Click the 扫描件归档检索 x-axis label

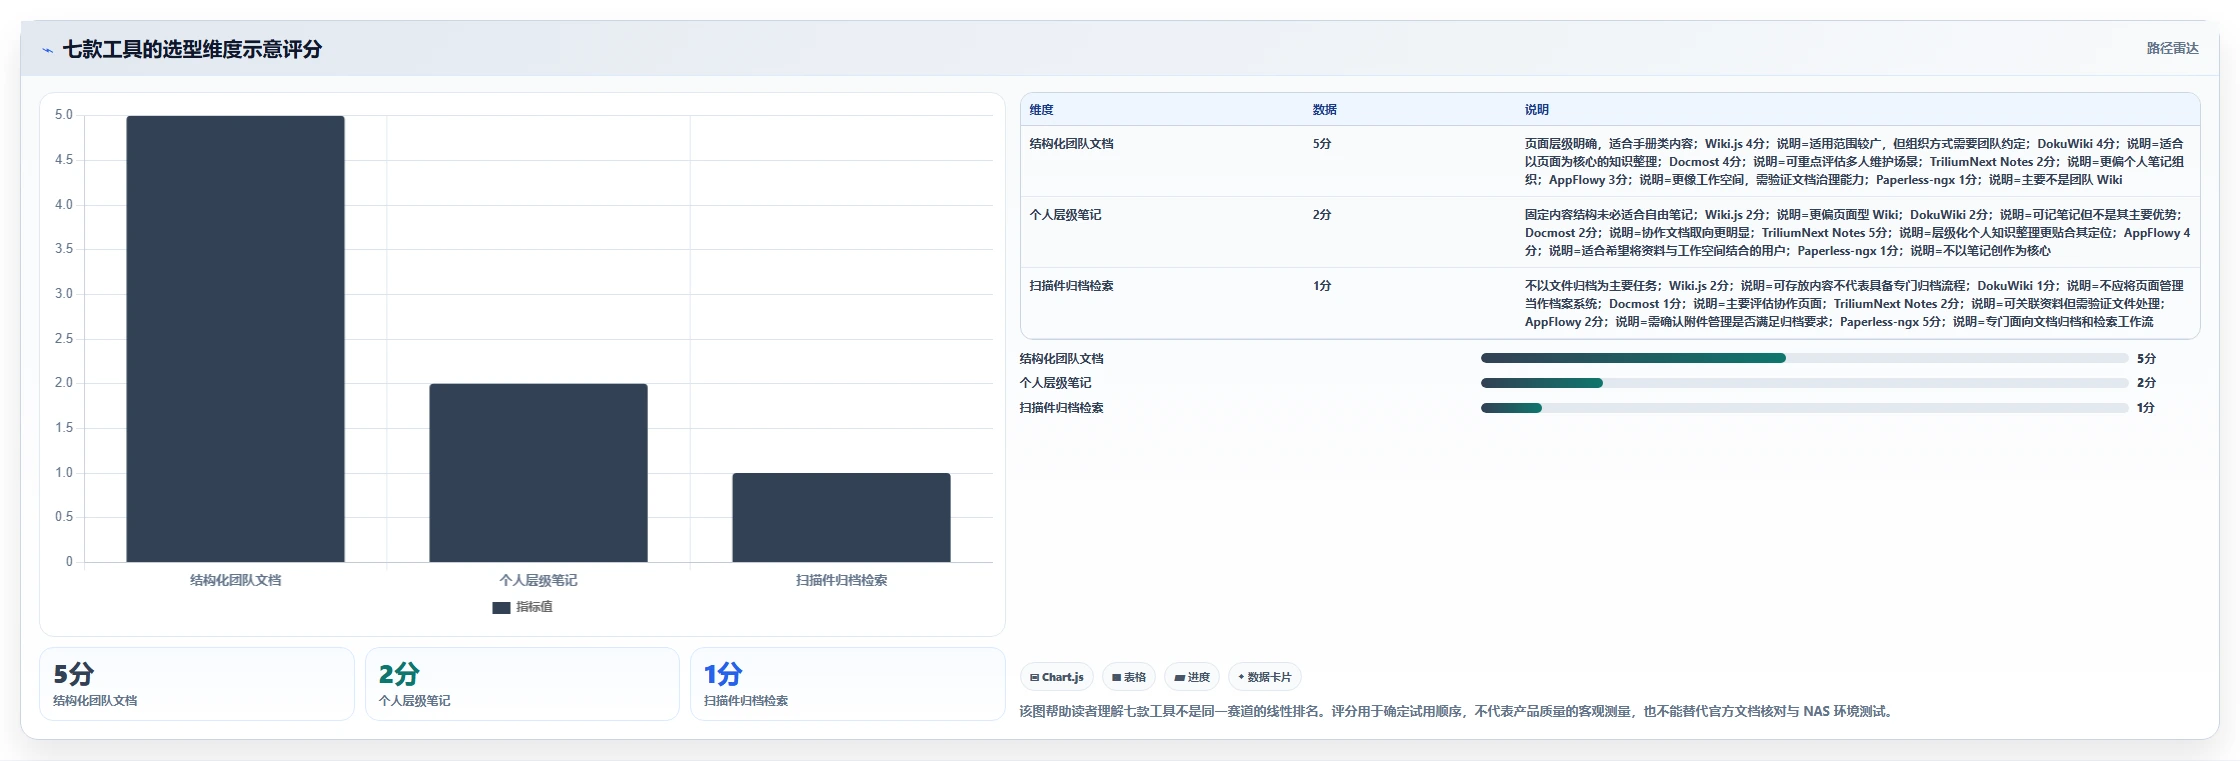pyautogui.click(x=841, y=580)
